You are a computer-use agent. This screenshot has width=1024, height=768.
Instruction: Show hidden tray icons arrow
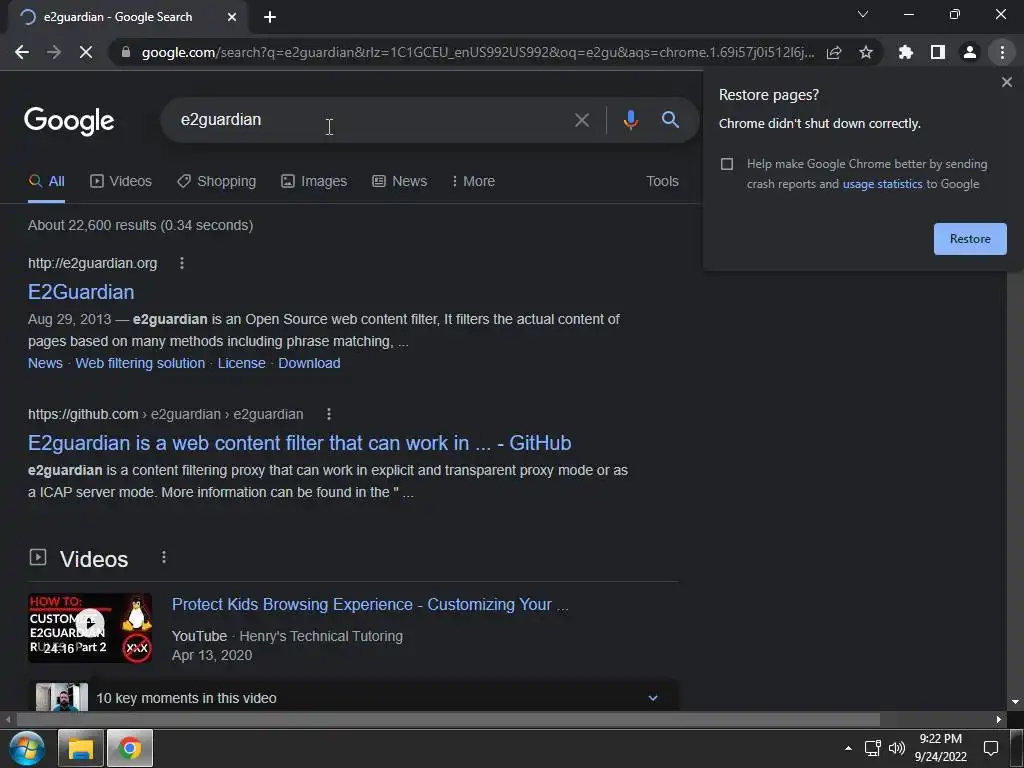pos(848,748)
